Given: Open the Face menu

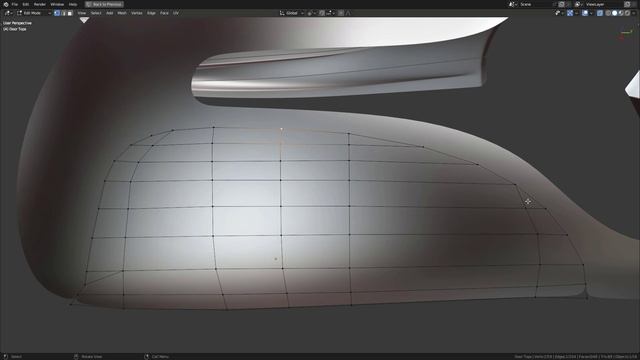Looking at the screenshot, I should pyautogui.click(x=164, y=13).
